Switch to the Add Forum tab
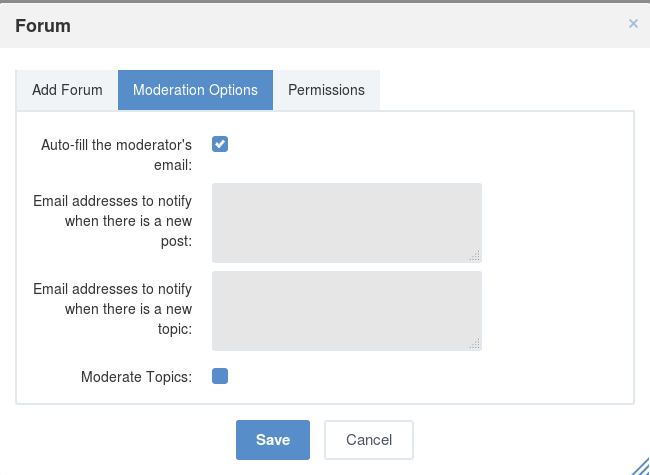The image size is (650, 475). click(x=67, y=90)
